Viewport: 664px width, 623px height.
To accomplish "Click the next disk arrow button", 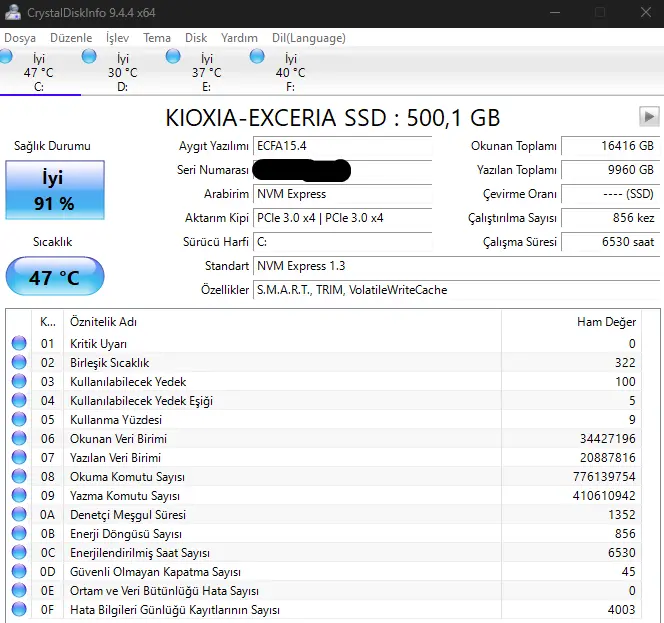I will pos(649,116).
